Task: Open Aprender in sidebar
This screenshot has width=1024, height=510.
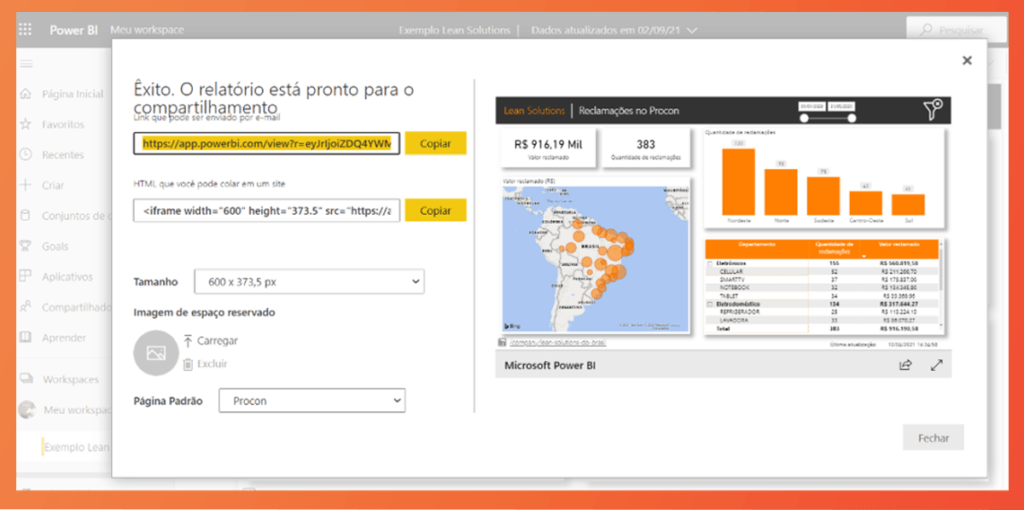Action: 64,338
